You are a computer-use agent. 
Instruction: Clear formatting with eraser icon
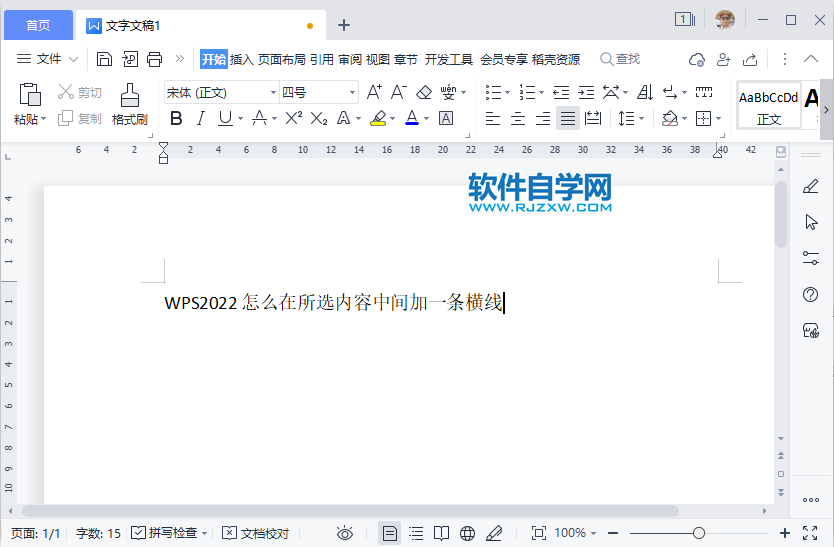pyautogui.click(x=424, y=93)
